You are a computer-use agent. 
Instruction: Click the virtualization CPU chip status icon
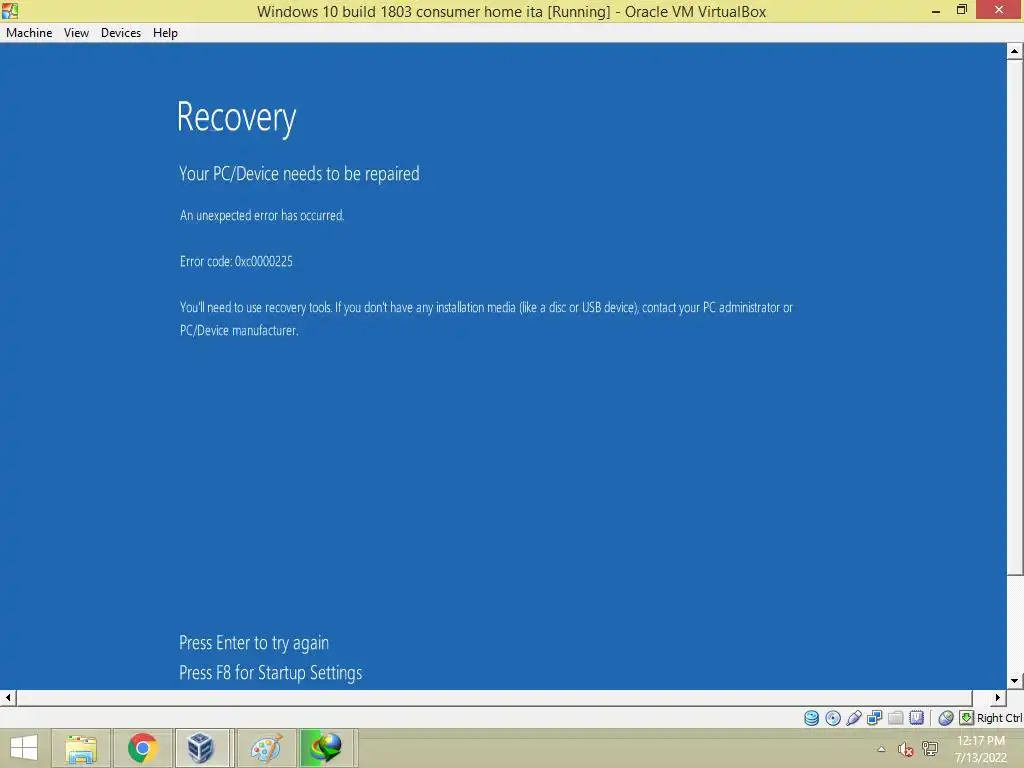point(917,718)
